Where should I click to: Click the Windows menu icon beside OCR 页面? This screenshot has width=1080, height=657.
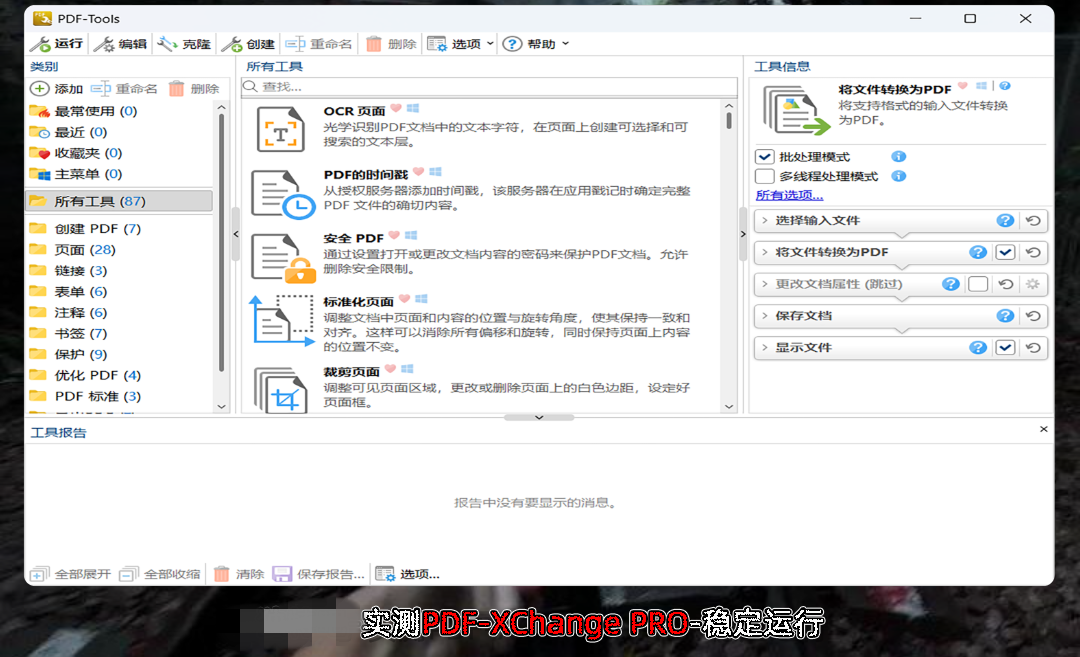pos(413,108)
